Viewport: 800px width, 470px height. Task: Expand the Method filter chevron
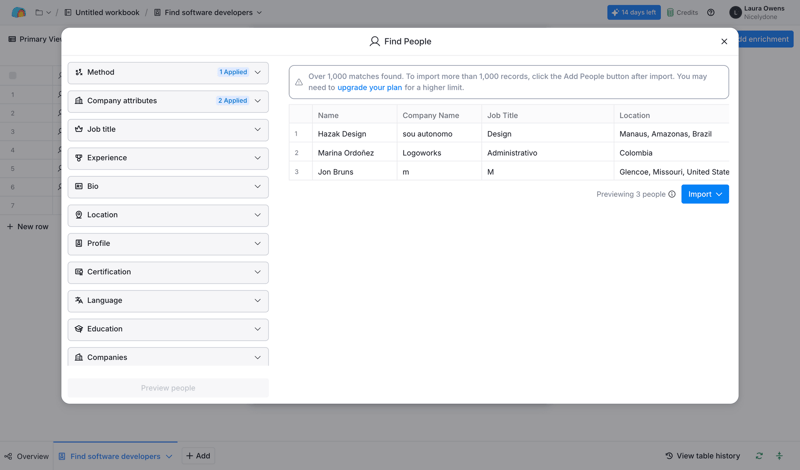[x=258, y=72]
